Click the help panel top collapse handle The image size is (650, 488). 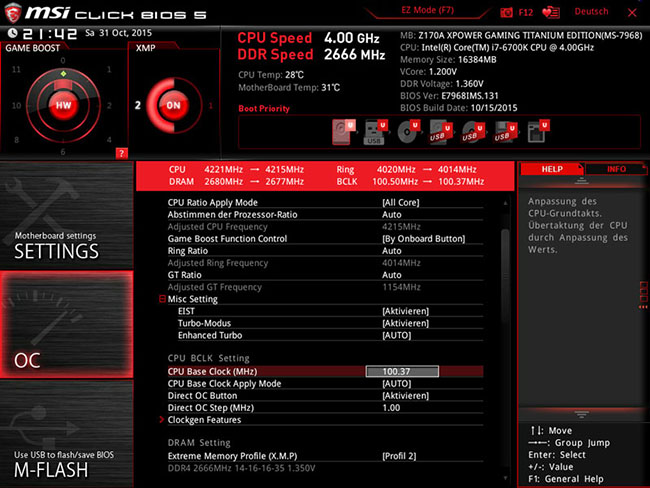point(581,181)
